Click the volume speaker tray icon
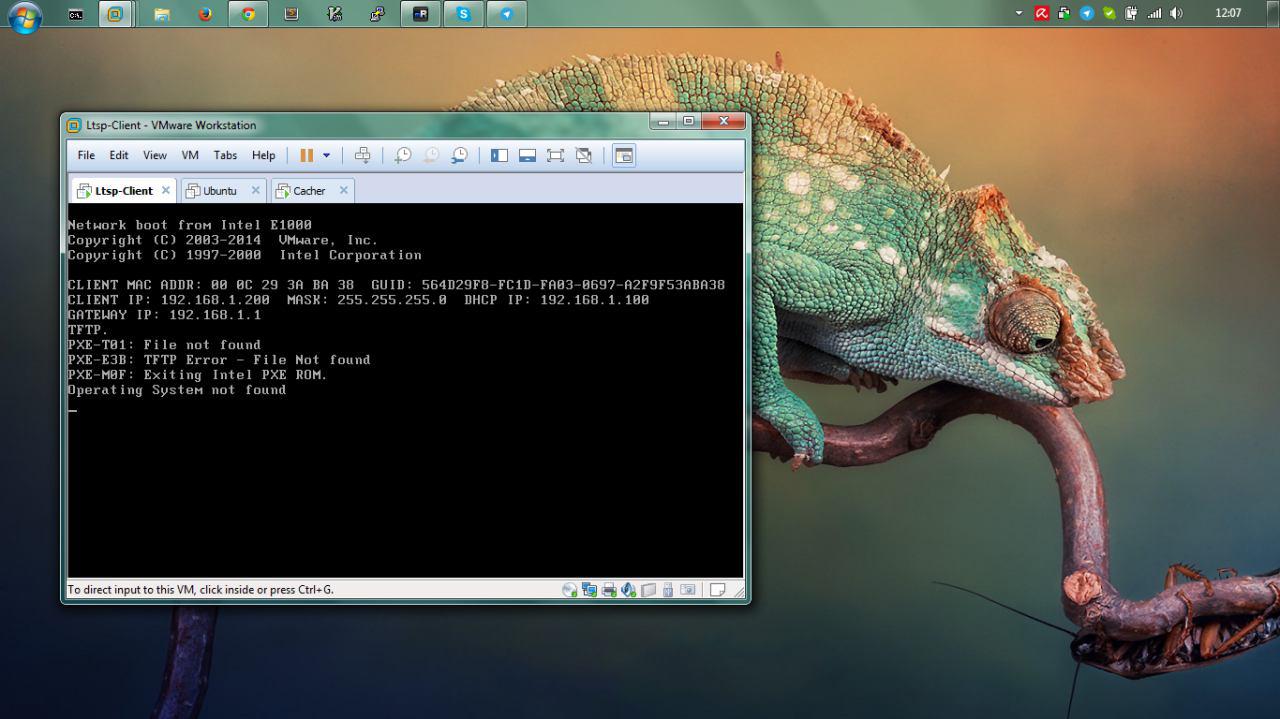Screen dimensions: 1280x719 (1177, 13)
